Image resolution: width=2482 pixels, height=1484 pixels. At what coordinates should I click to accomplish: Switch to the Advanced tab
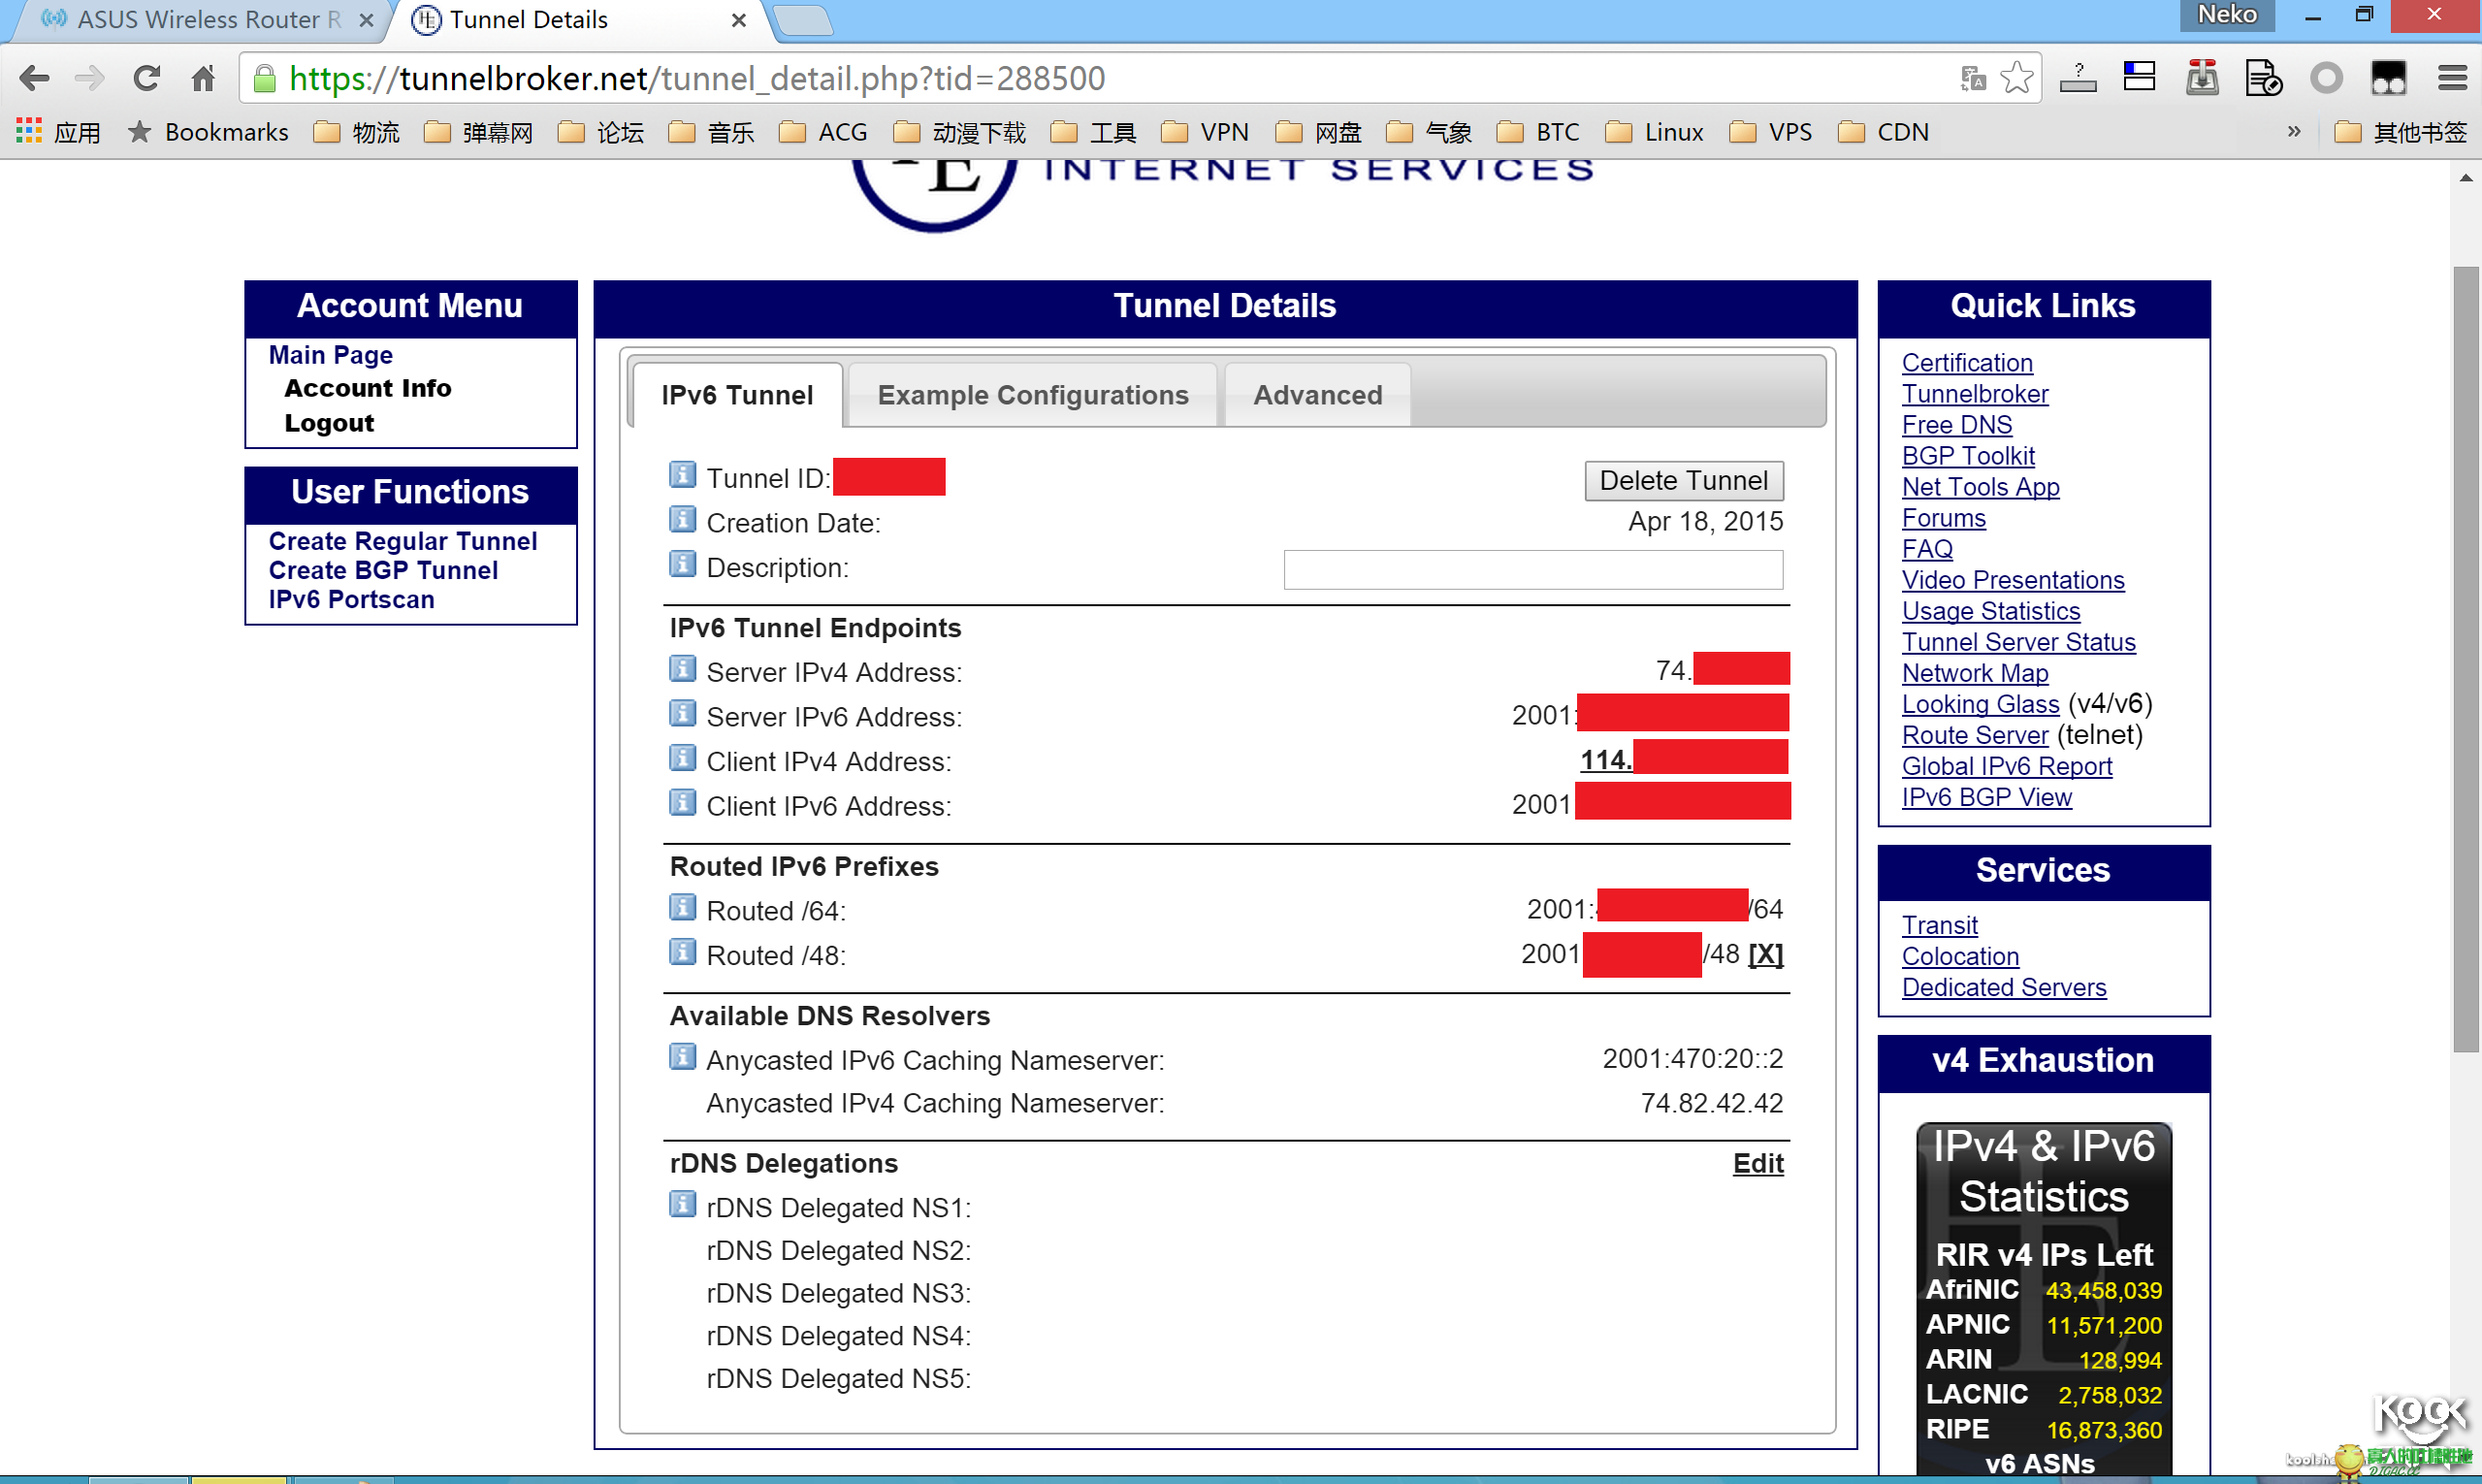pyautogui.click(x=1318, y=395)
